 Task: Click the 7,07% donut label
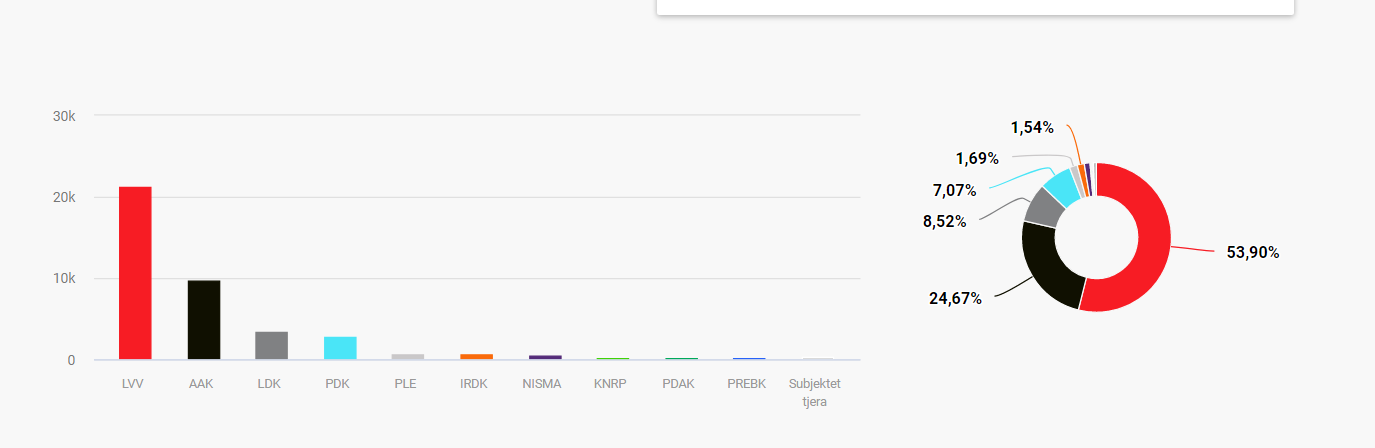tap(954, 190)
